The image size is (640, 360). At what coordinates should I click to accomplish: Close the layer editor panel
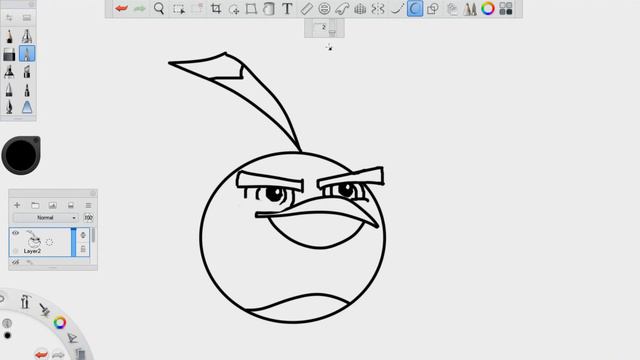(x=93, y=193)
